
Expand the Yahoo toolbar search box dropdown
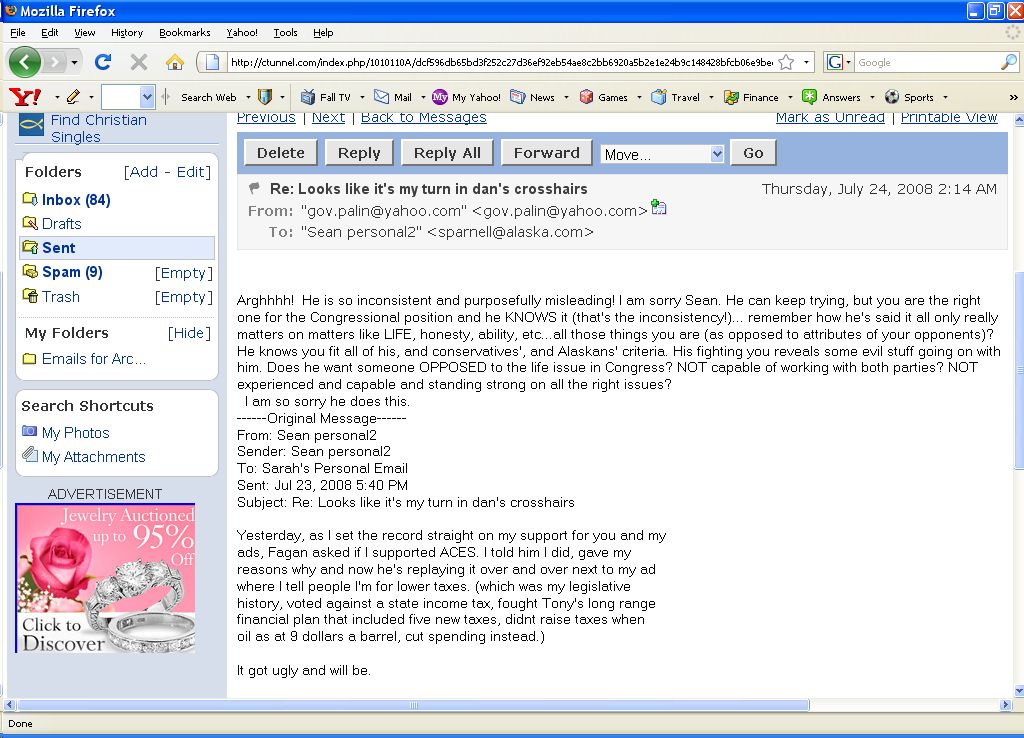(x=147, y=97)
